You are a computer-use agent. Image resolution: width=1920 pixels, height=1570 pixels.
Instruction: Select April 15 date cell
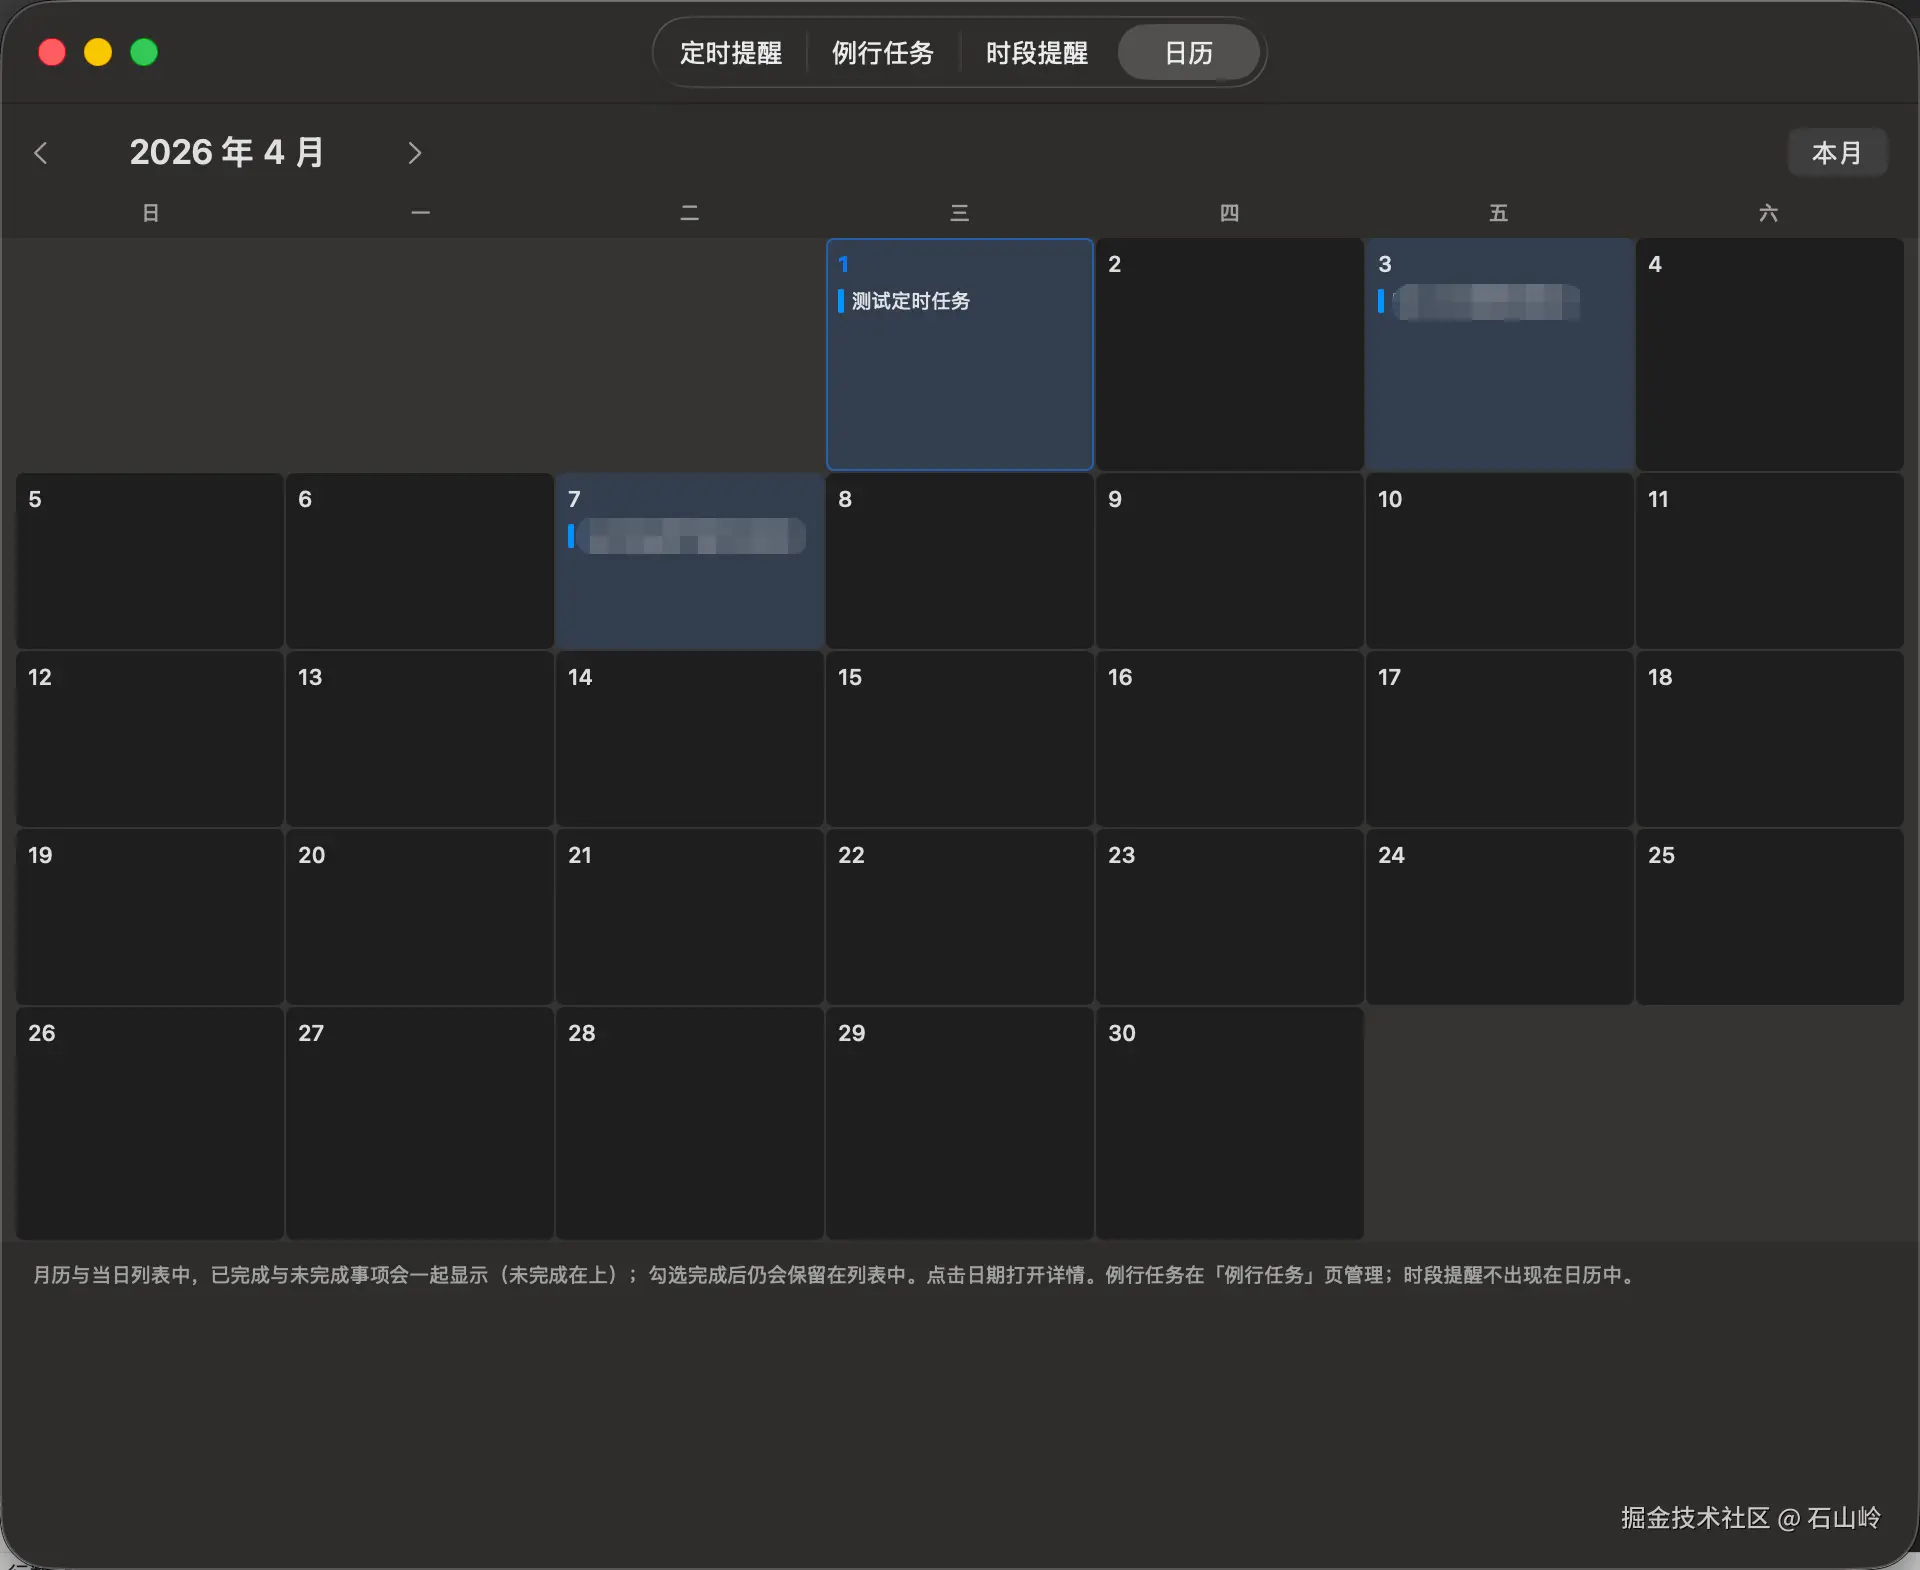click(x=959, y=738)
